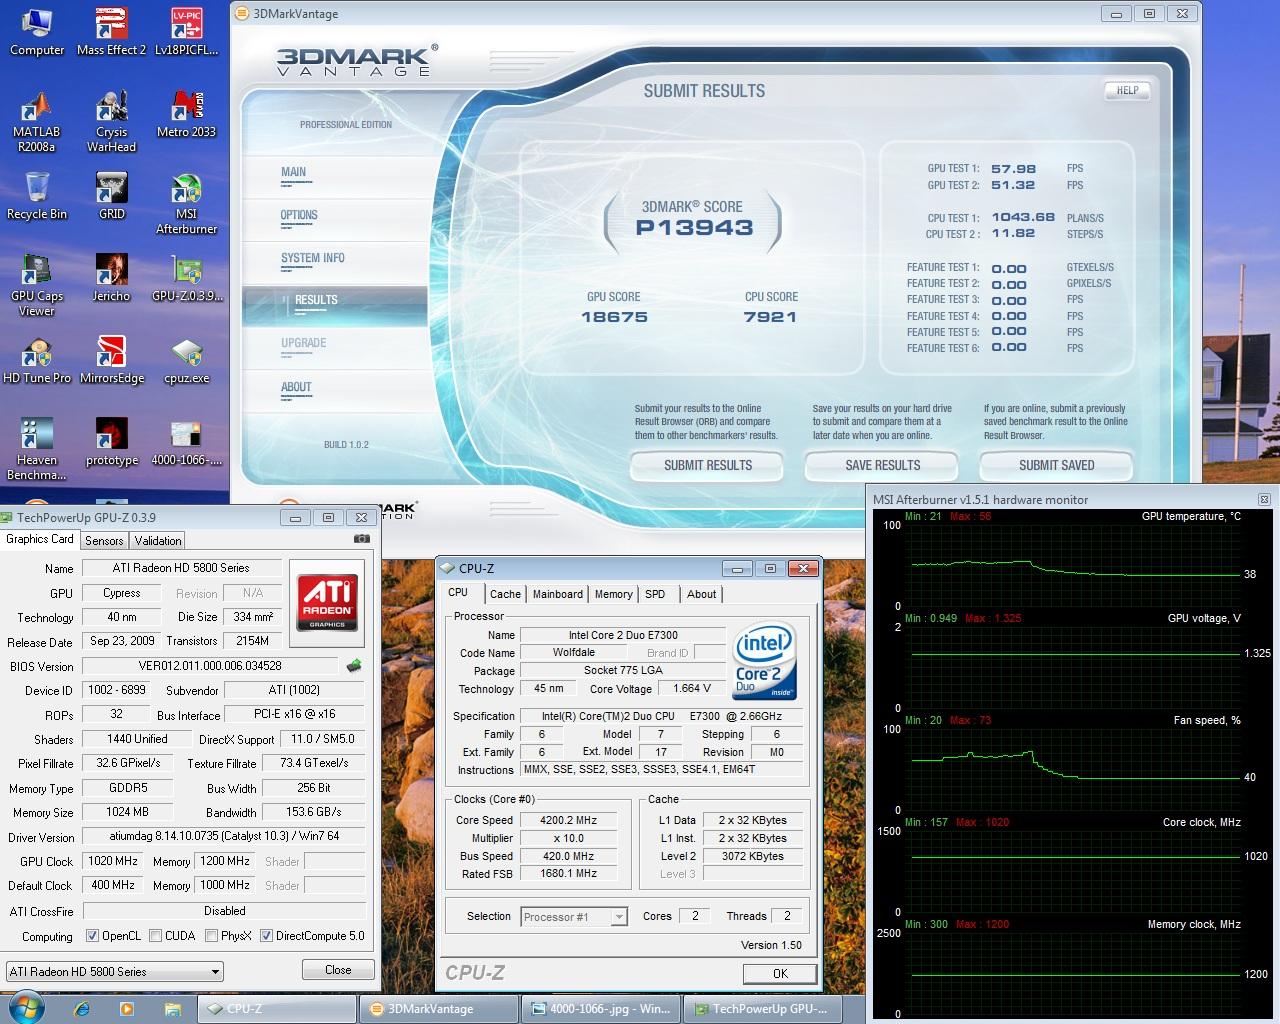The height and width of the screenshot is (1024, 1280).
Task: Launch GPU Caps Viewer shortcut
Action: tap(37, 286)
